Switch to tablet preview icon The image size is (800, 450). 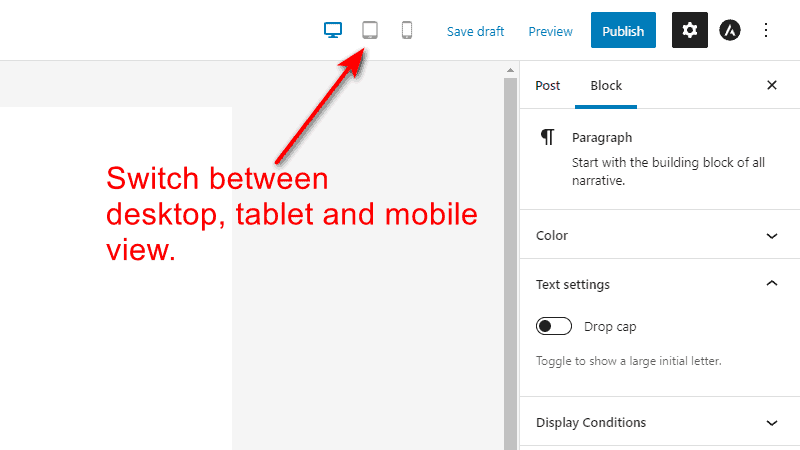370,30
